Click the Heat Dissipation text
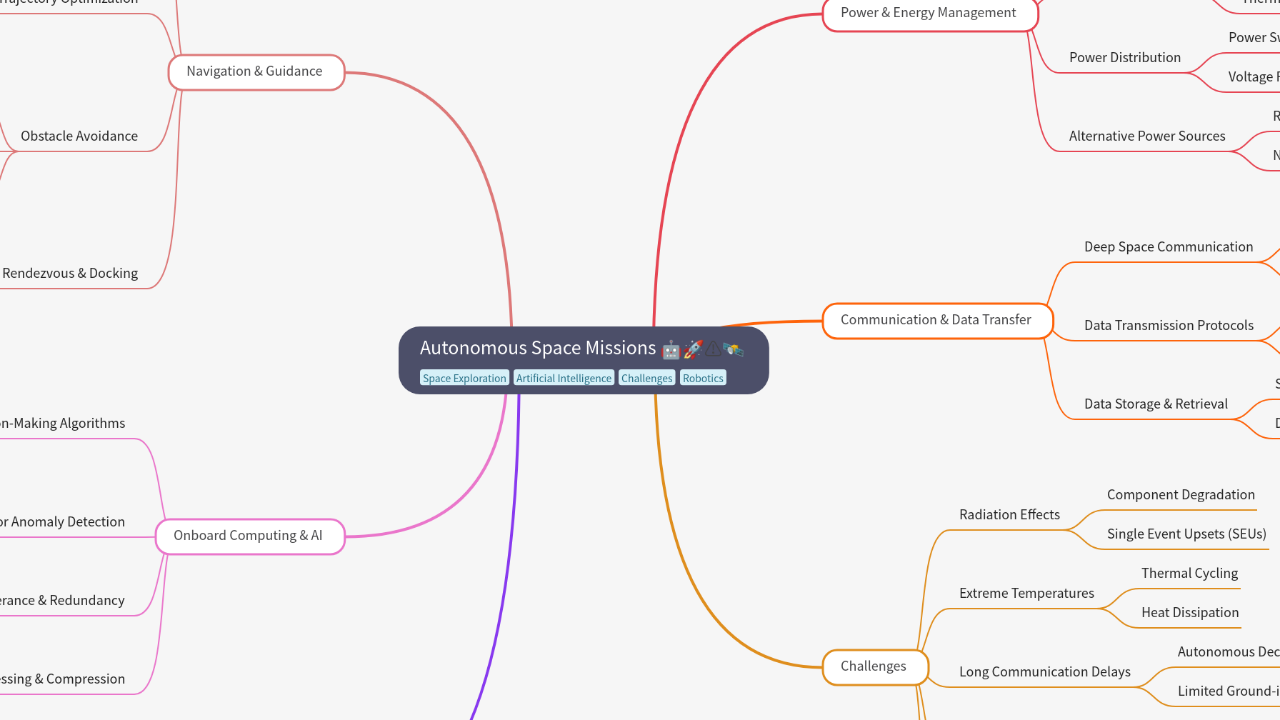Screen dimensions: 1280x720 1190,613
